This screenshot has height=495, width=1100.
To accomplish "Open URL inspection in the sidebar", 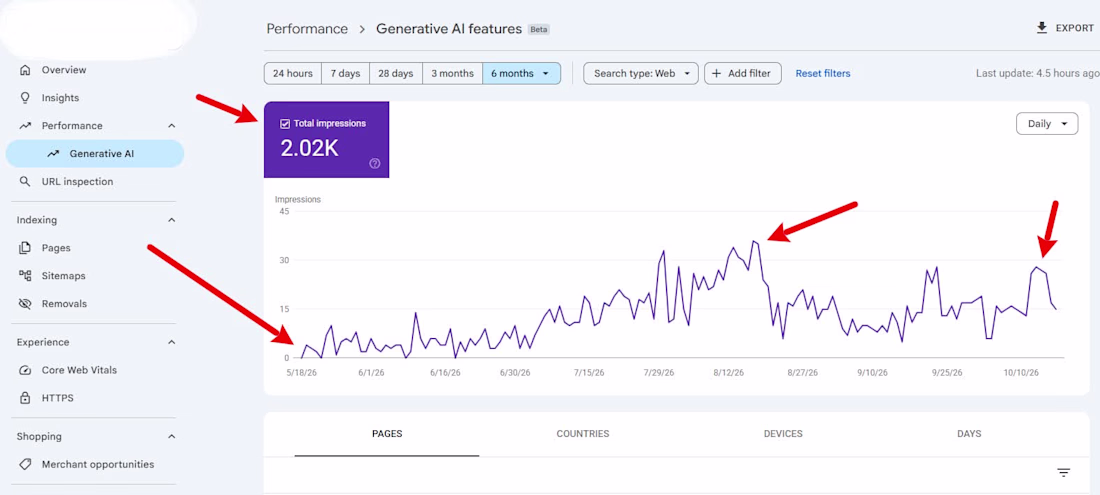I will (77, 182).
